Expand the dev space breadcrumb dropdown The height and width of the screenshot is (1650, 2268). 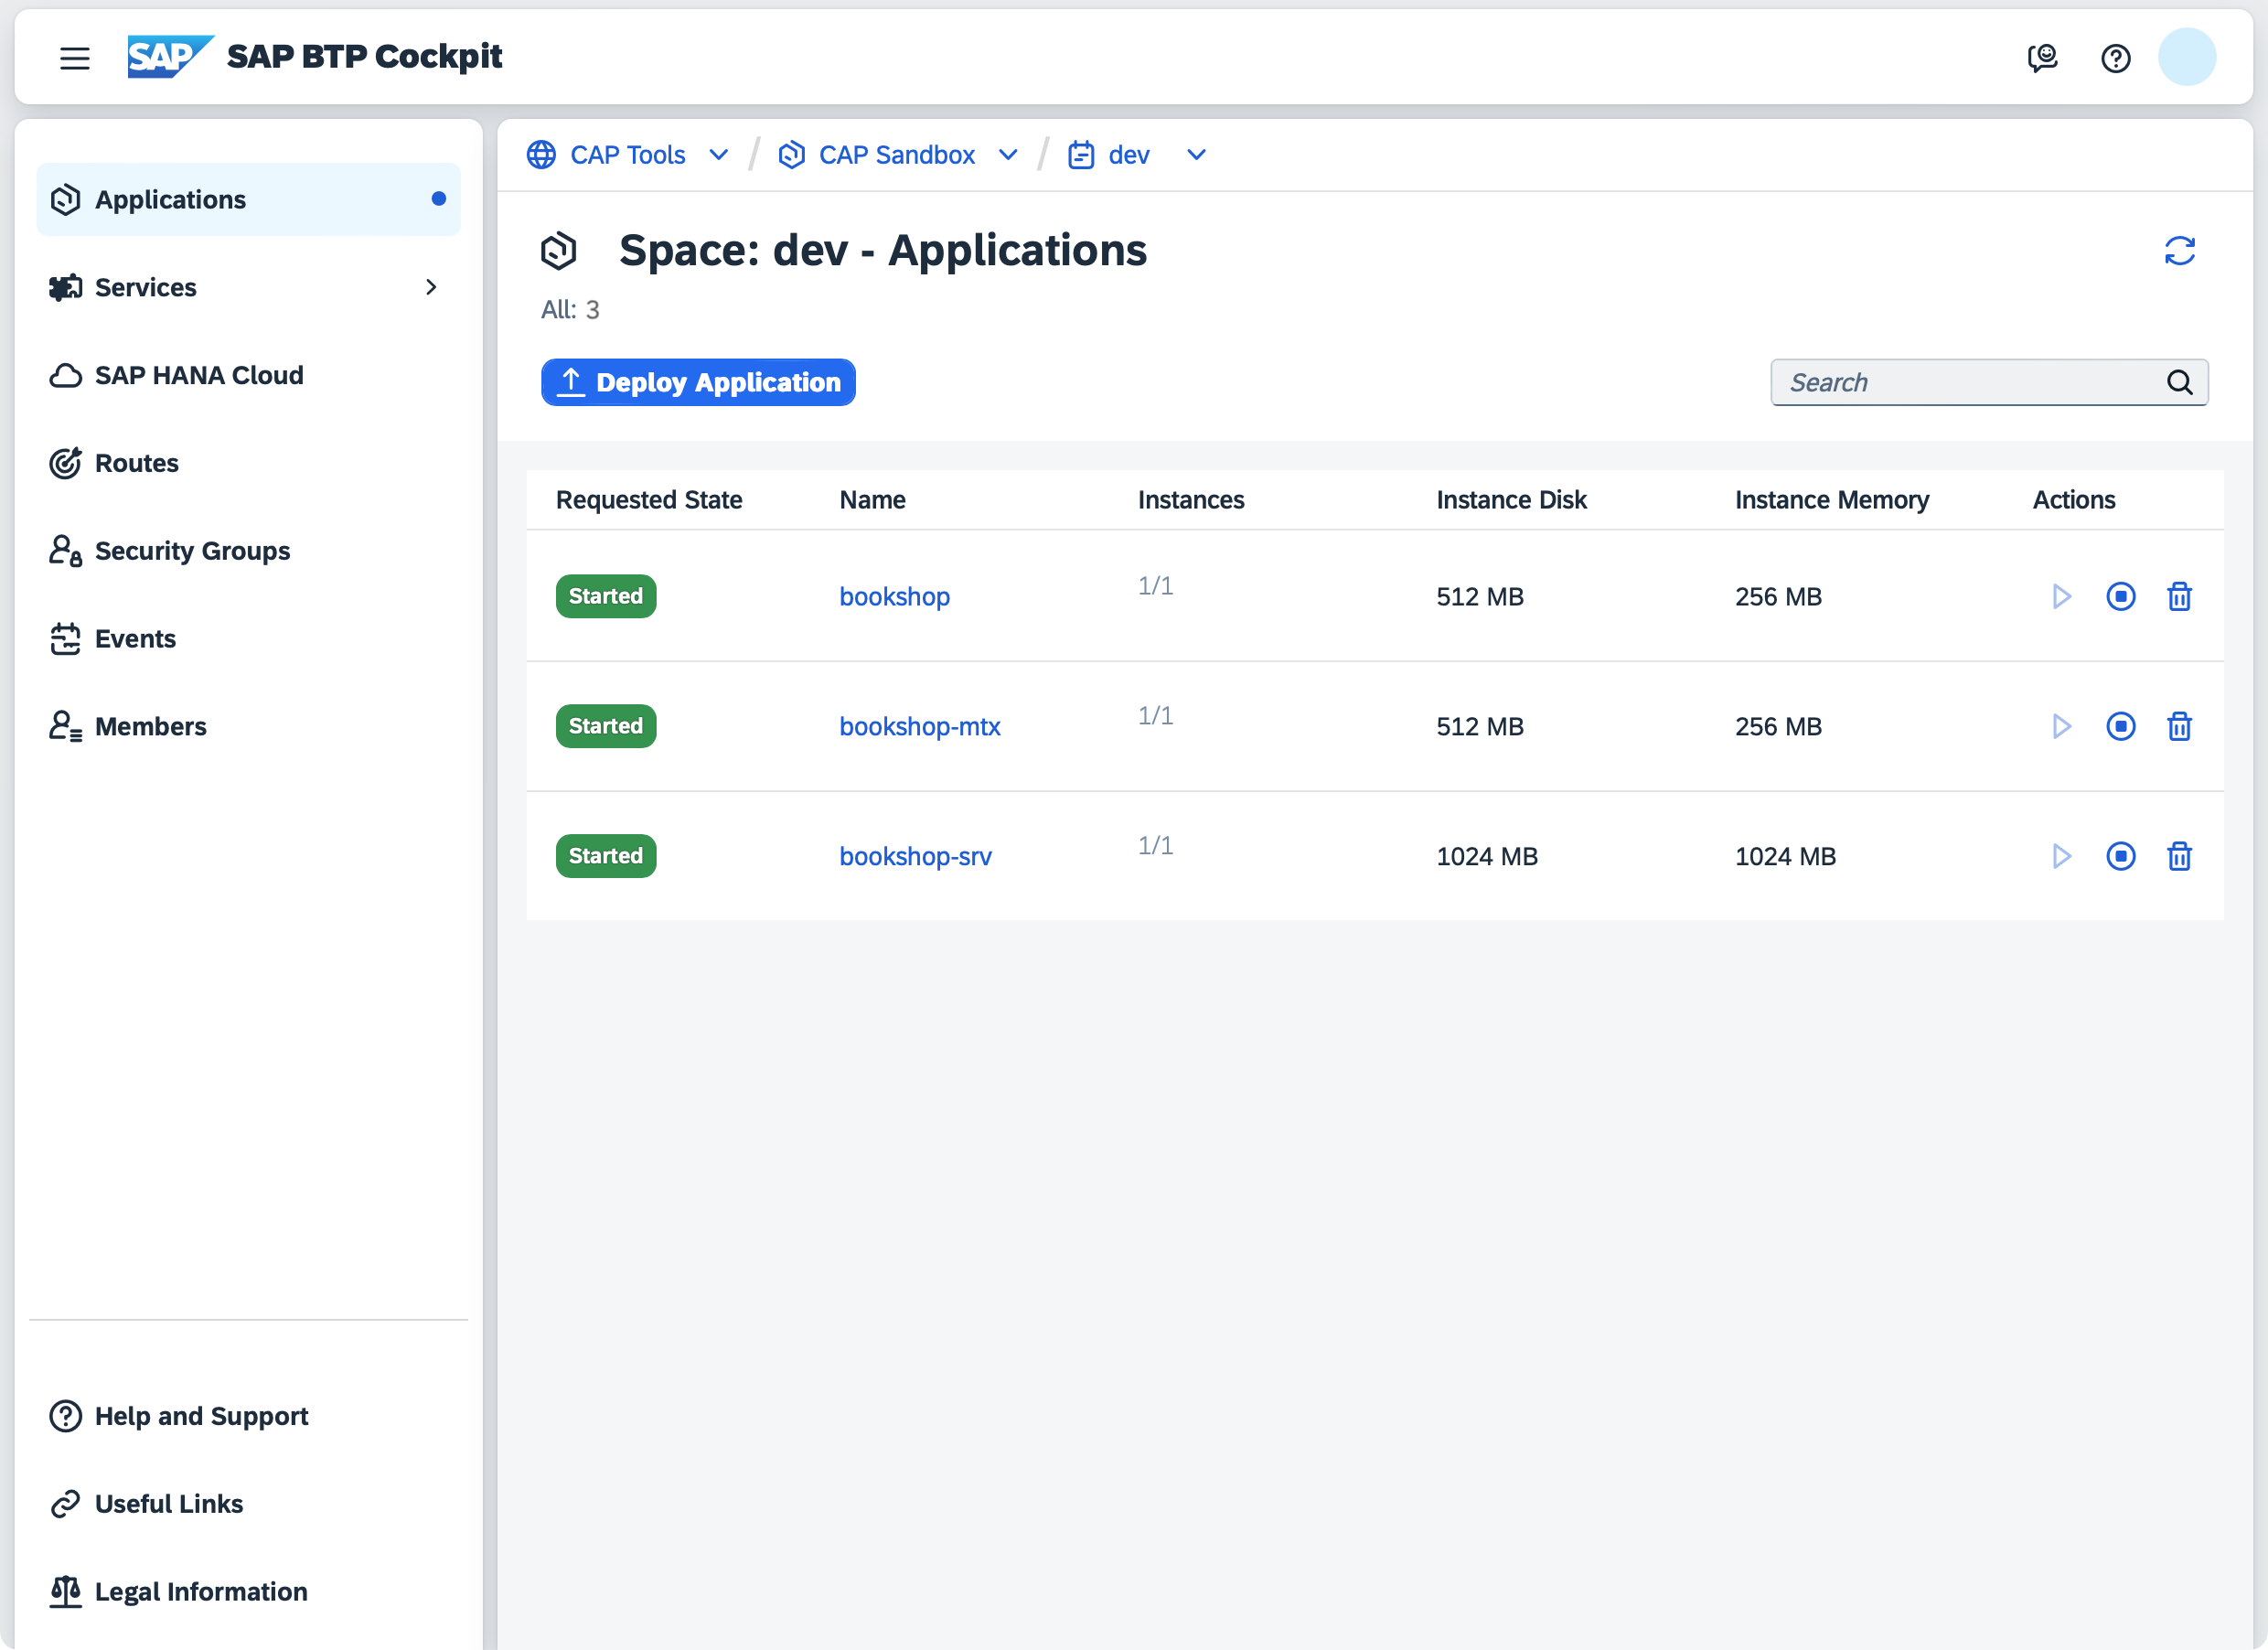pyautogui.click(x=1196, y=155)
